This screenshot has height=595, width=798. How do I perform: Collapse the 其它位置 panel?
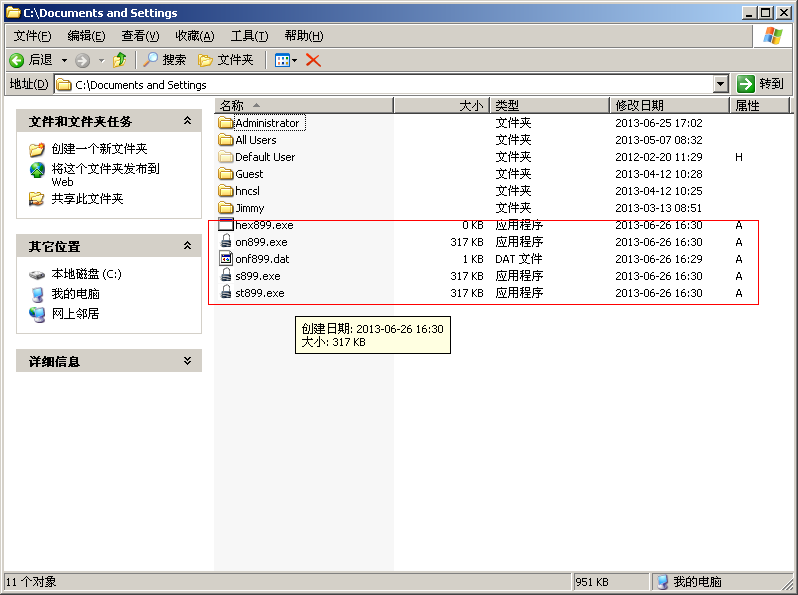pyautogui.click(x=187, y=246)
